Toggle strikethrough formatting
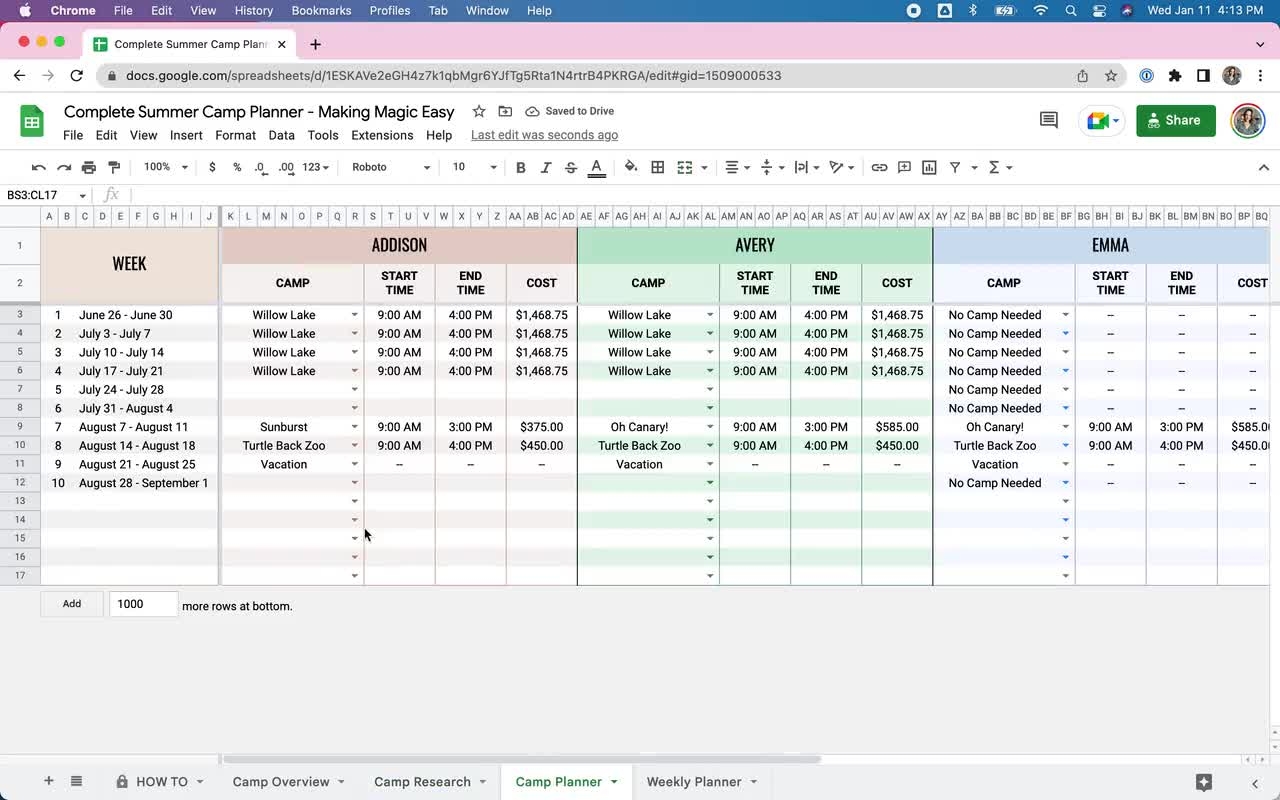Screen dimensions: 1280x800 (x=571, y=167)
